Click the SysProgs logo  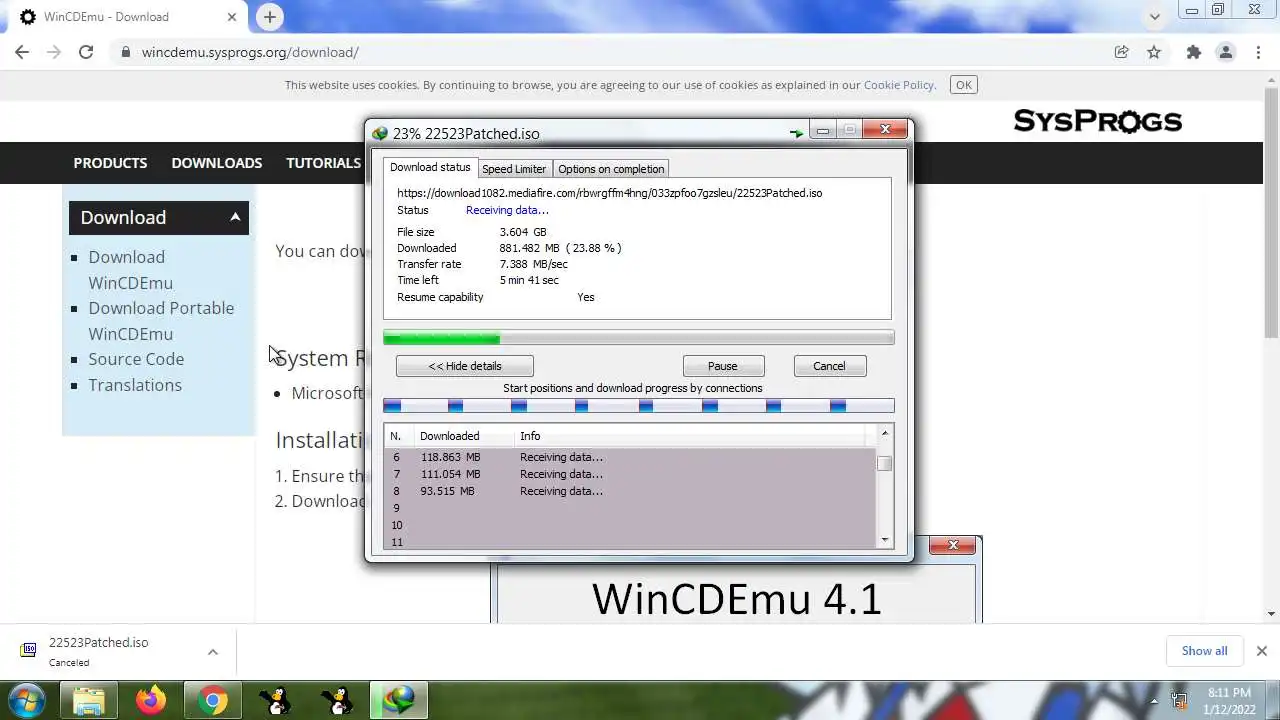click(1098, 121)
